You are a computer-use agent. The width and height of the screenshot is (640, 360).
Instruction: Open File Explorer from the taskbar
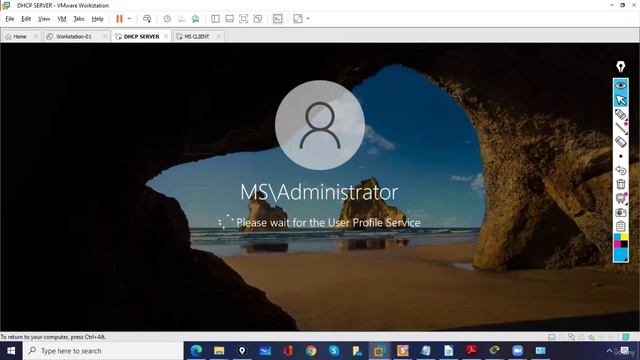click(219, 351)
